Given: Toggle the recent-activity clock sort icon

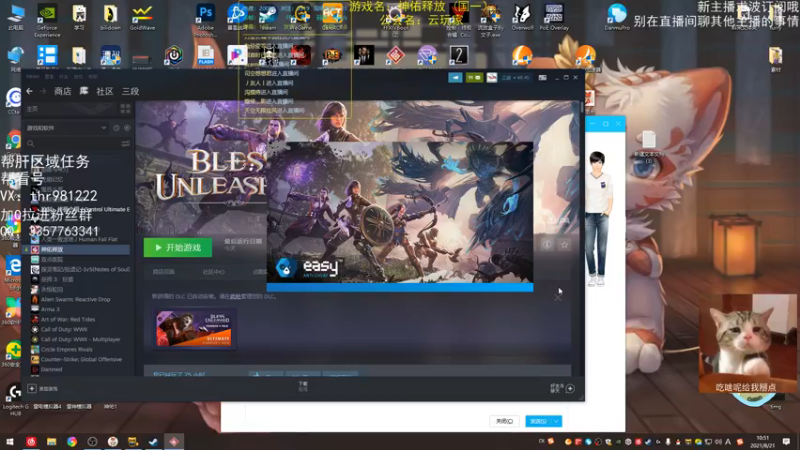Looking at the screenshot, I should tap(116, 128).
